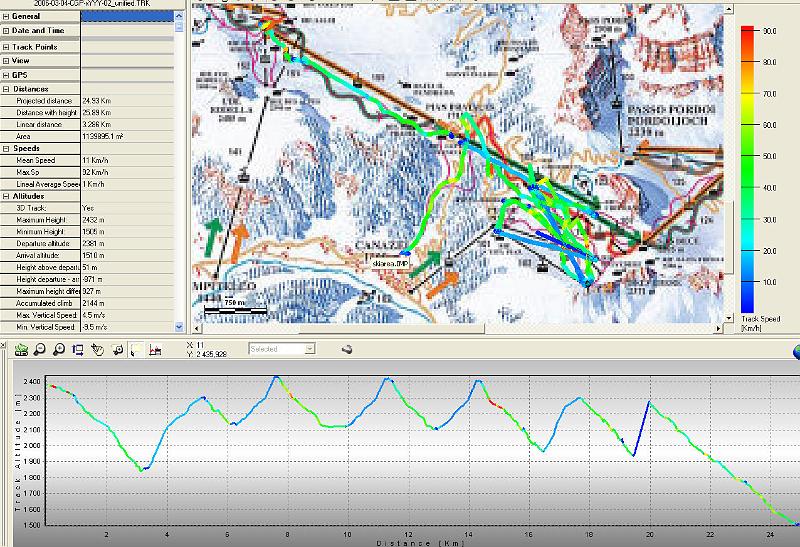Click the 92 Km/h max speed value
The height and width of the screenshot is (547, 800).
(x=95, y=172)
